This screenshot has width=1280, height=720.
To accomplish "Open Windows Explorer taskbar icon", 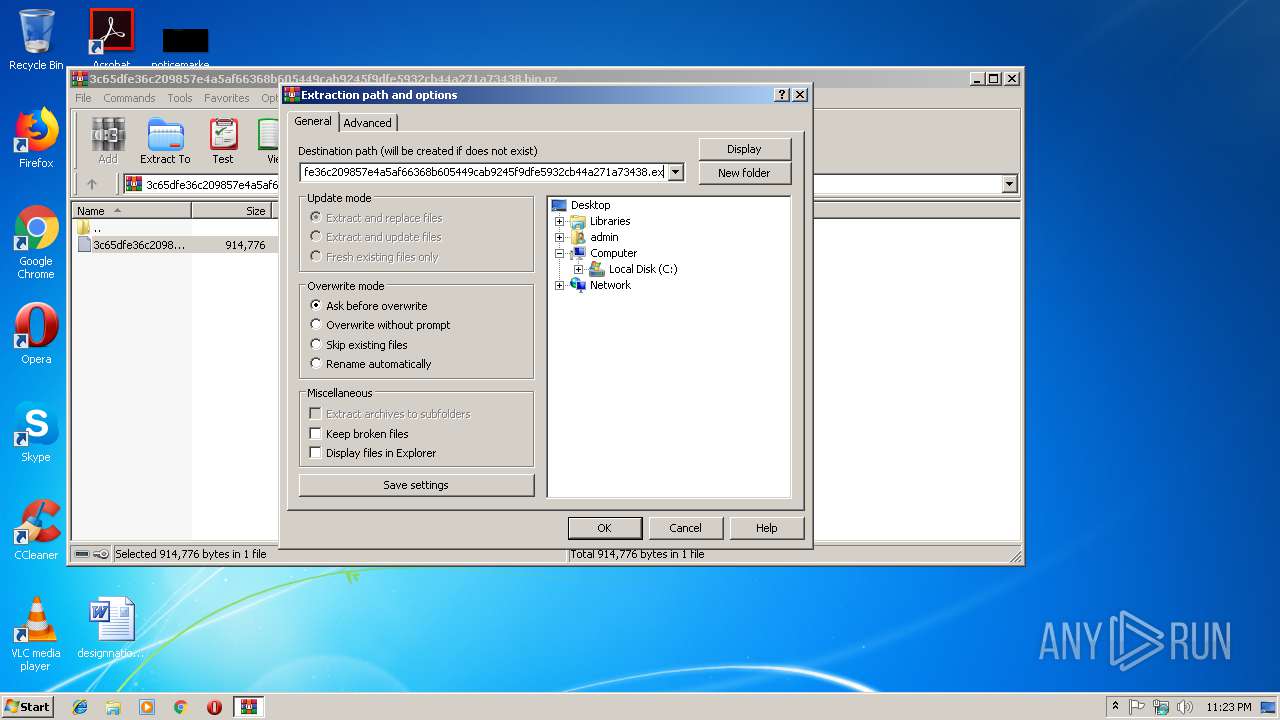I will (113, 707).
